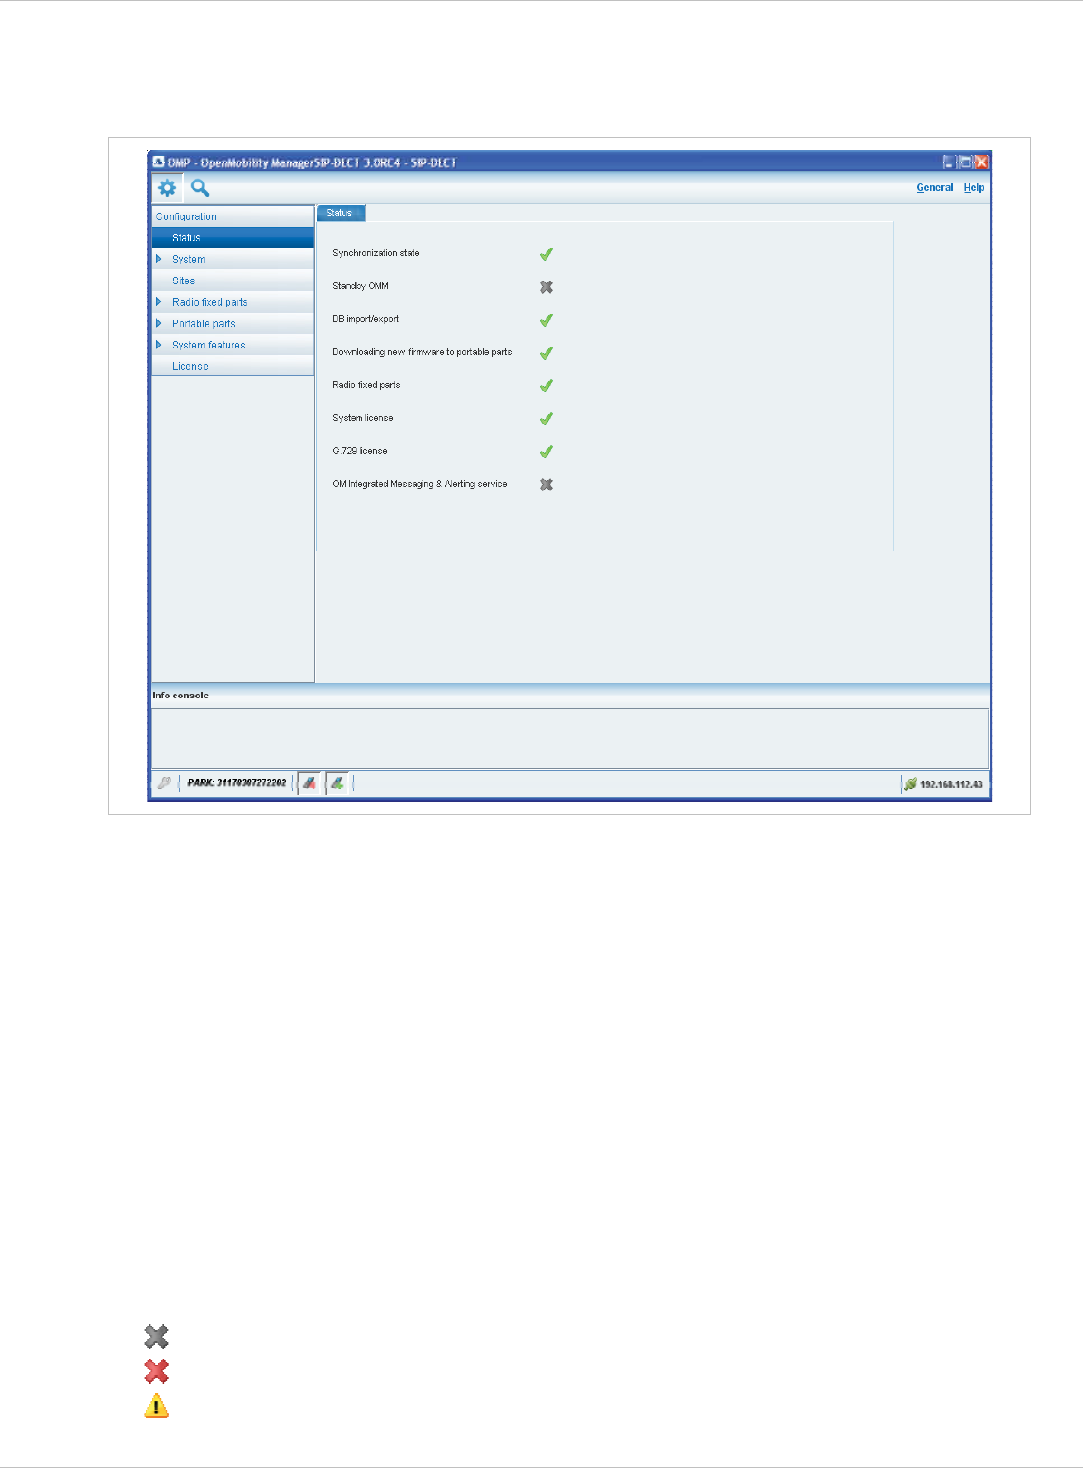Click the yellow warning triangle legend icon
This screenshot has height=1468, width=1083.
click(x=156, y=1406)
